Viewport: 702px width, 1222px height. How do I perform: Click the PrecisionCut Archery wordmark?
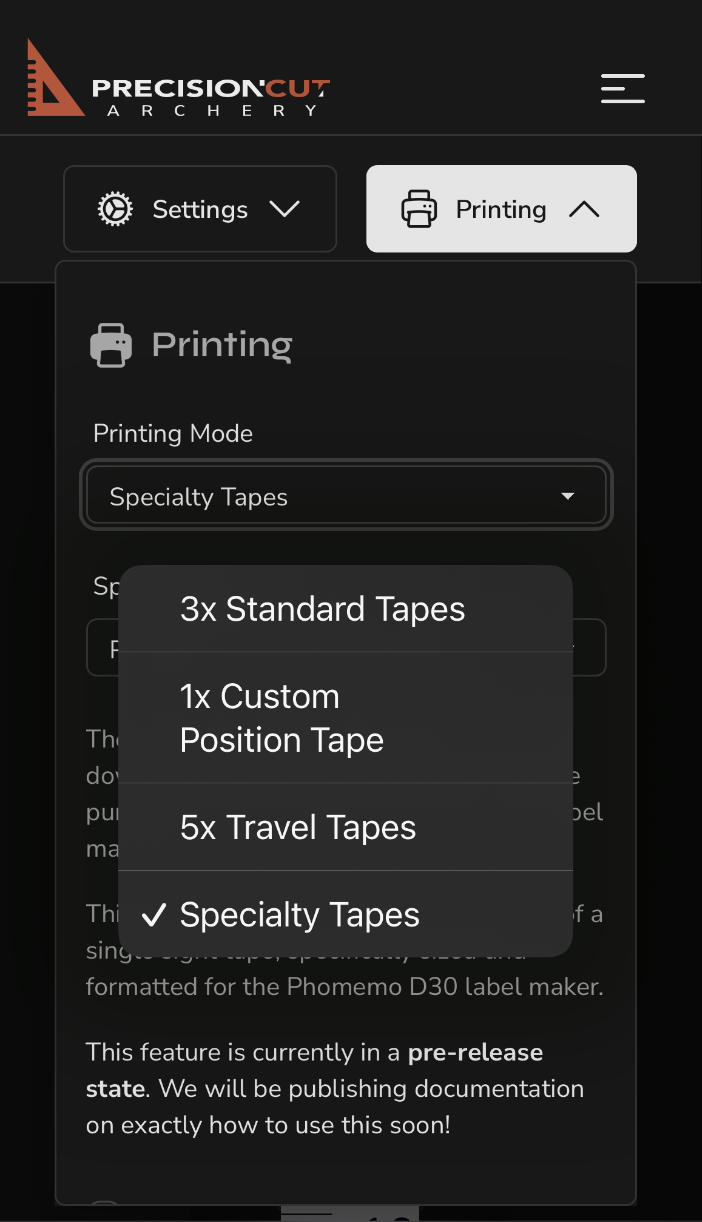(211, 97)
